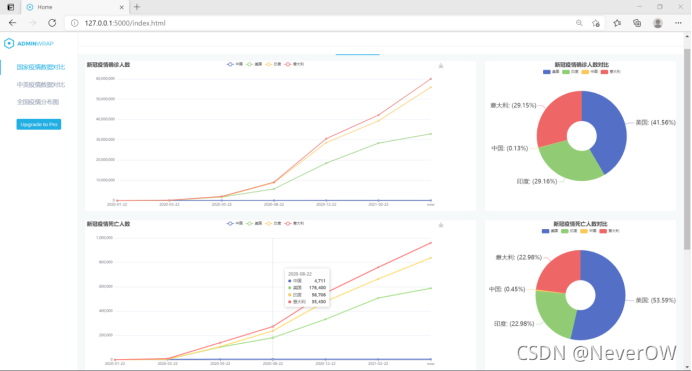Open the browser profile avatar

tap(658, 23)
